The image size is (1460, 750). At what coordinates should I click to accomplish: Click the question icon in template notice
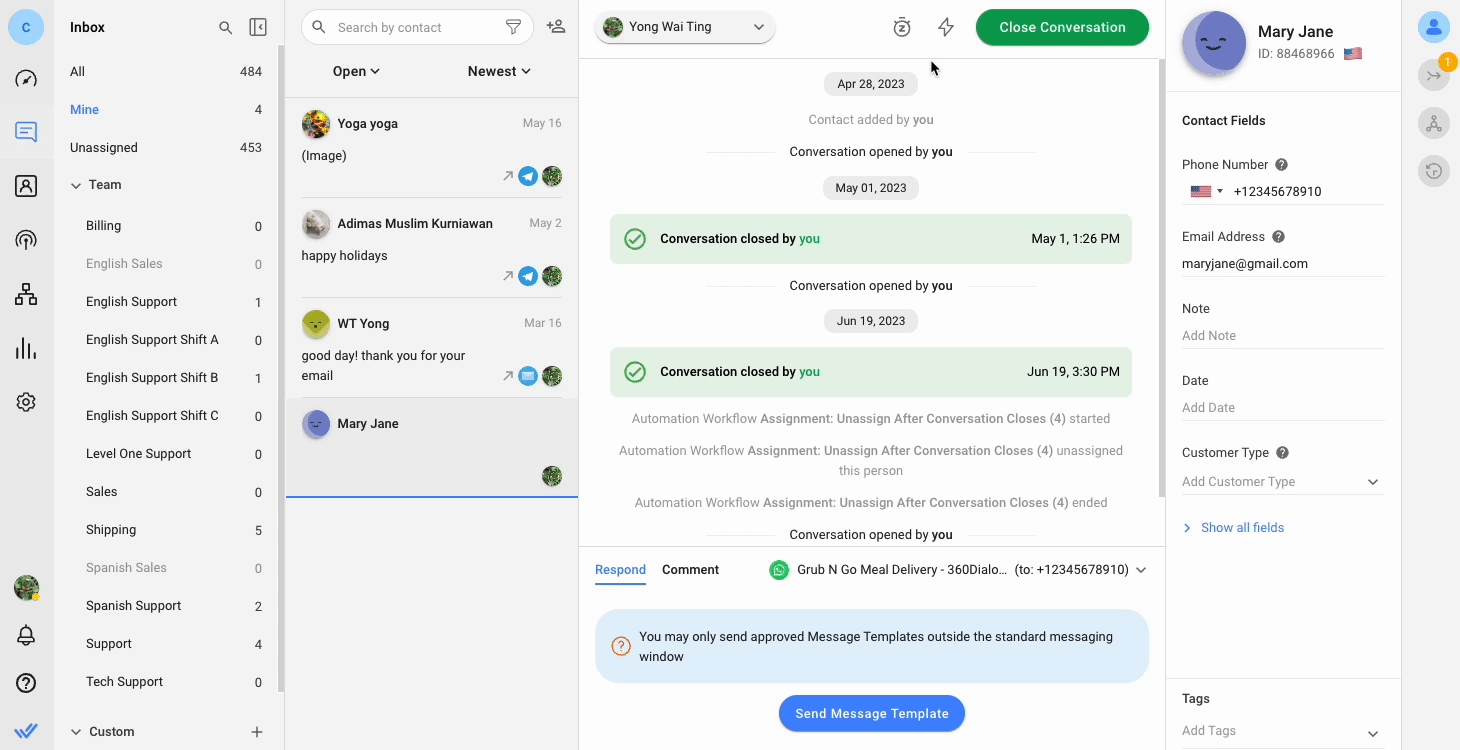[x=621, y=646]
